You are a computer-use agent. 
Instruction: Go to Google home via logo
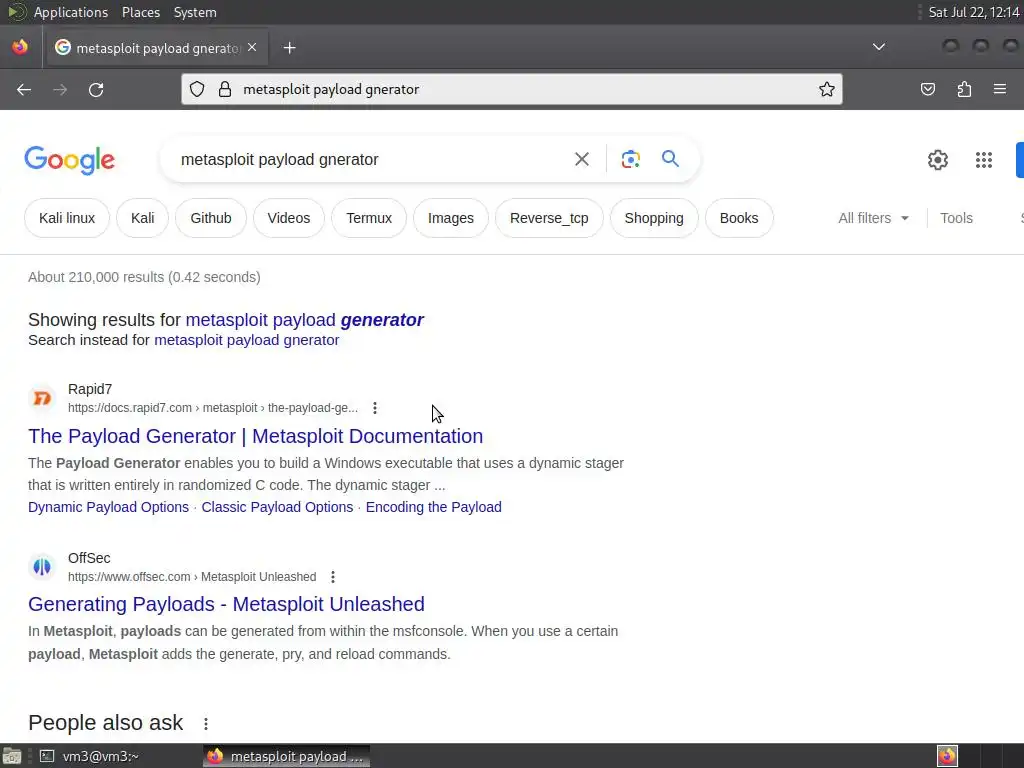(x=70, y=160)
